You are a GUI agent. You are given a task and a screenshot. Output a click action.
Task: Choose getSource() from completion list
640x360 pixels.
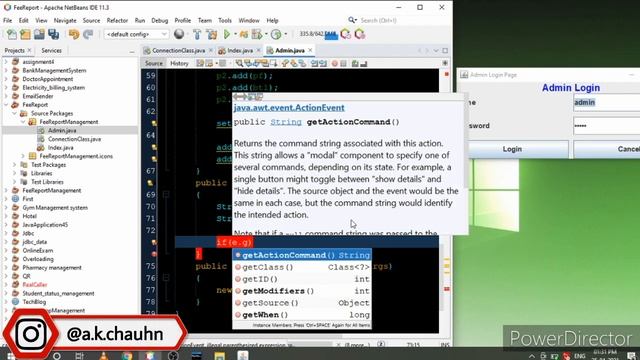tap(302, 303)
